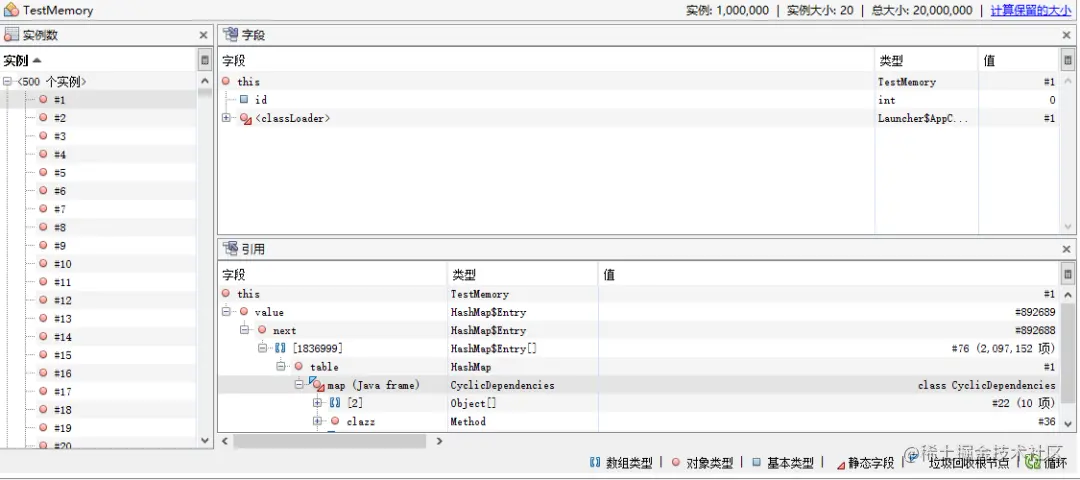Click object icon beside table
This screenshot has width=1080, height=480.
298,366
